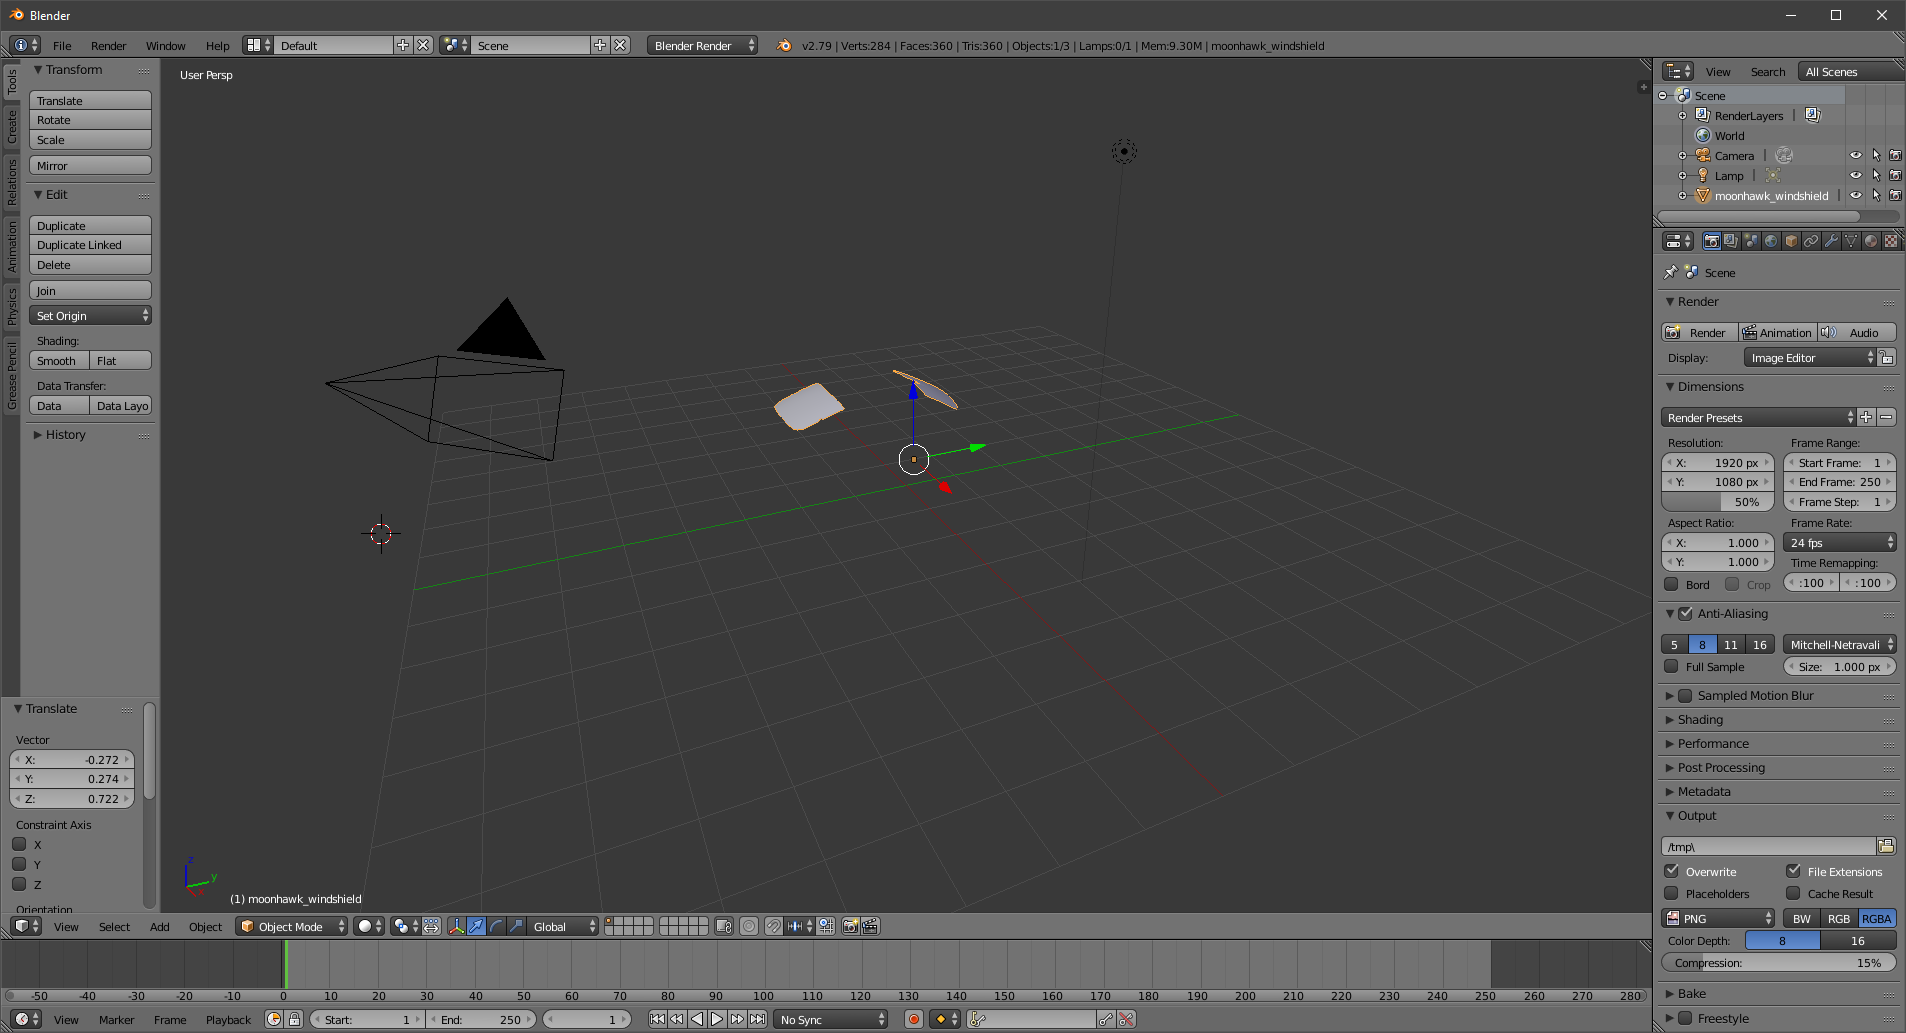Delete keyframes using the crossed-key icon
The width and height of the screenshot is (1906, 1033).
pyautogui.click(x=1126, y=1019)
